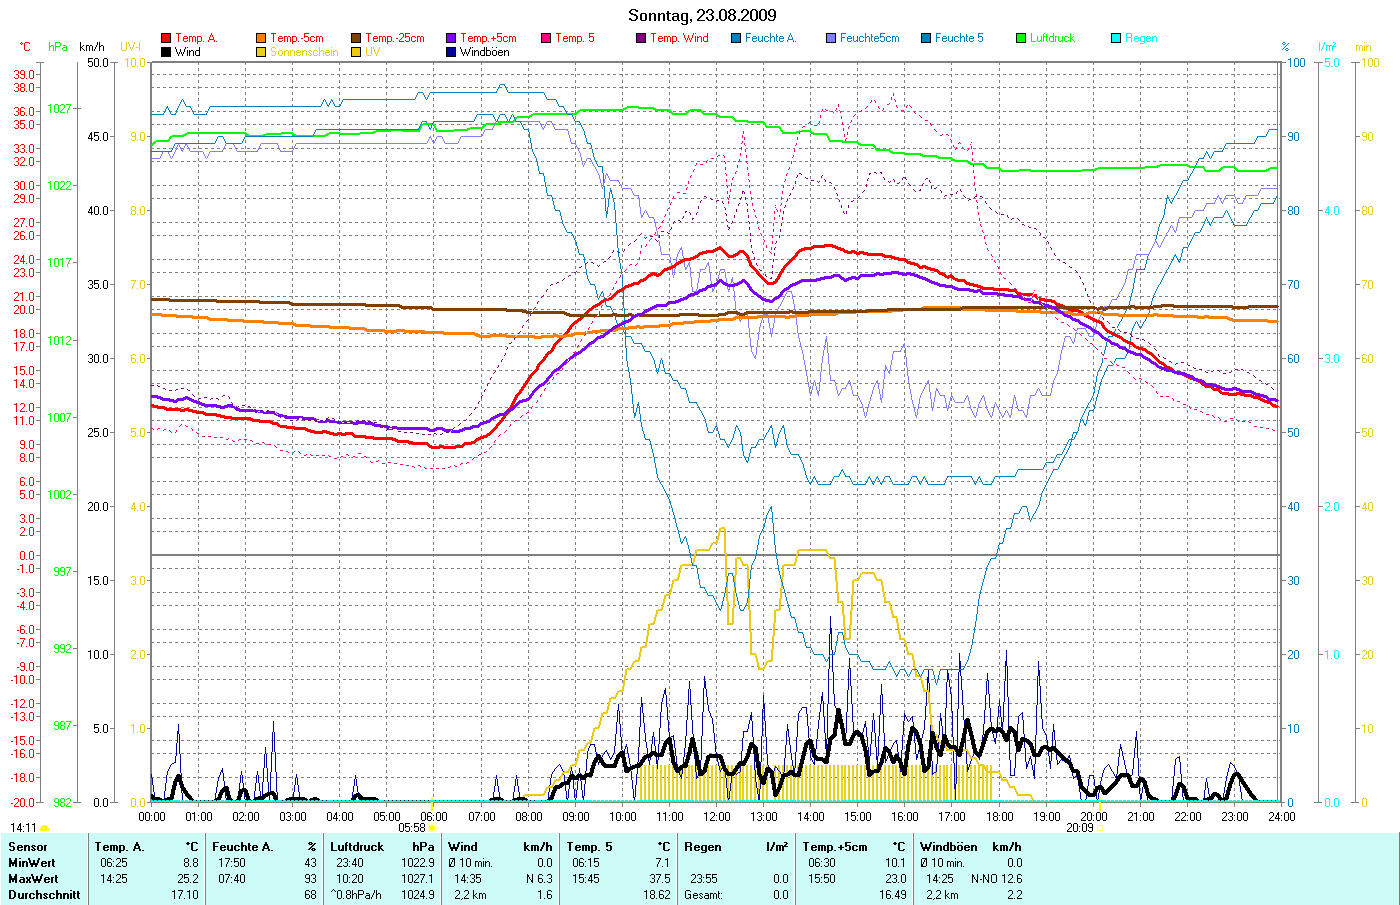
Task: Click the yellow dot next to 14:11
Action: click(44, 829)
